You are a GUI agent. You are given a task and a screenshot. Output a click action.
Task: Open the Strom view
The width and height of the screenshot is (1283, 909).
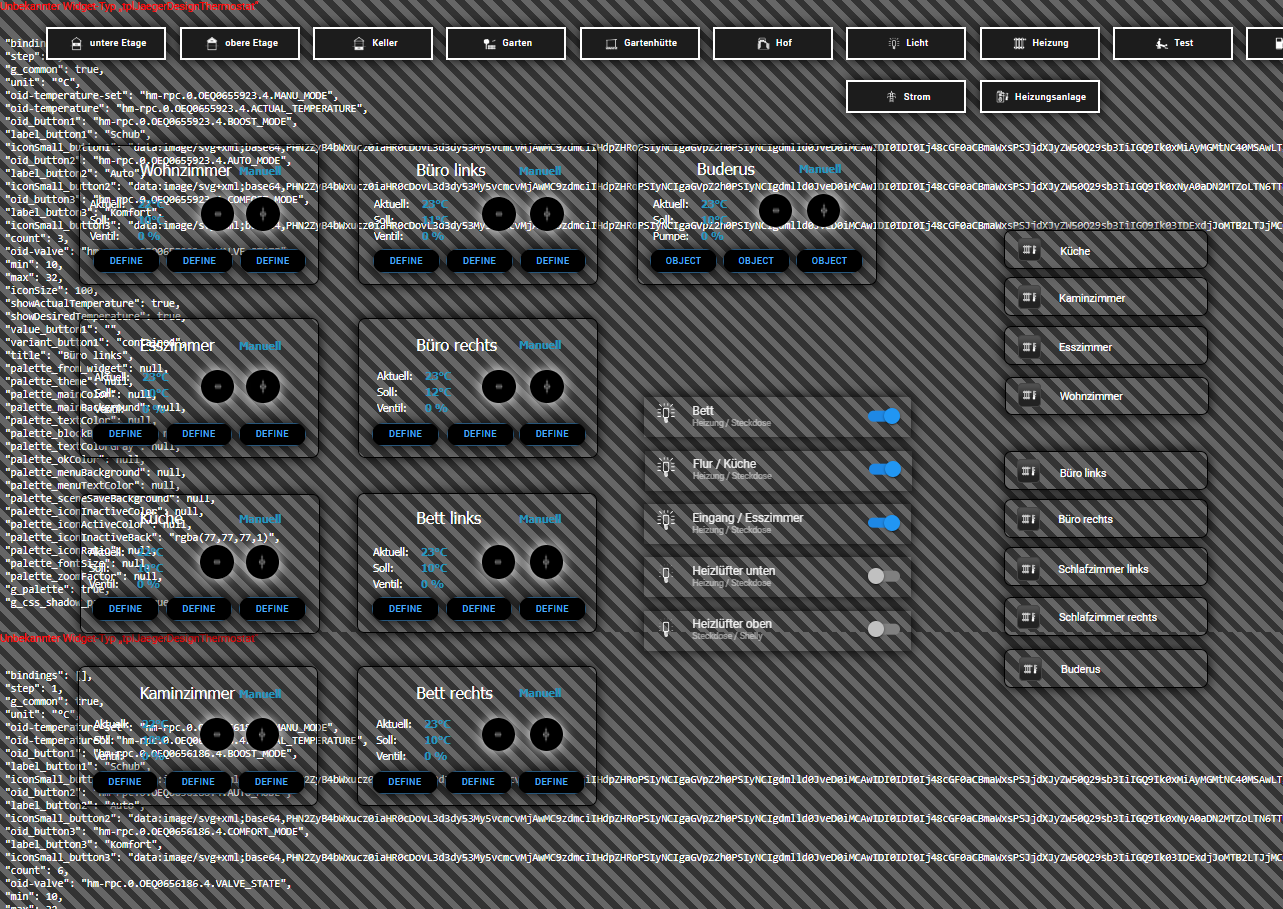906,97
